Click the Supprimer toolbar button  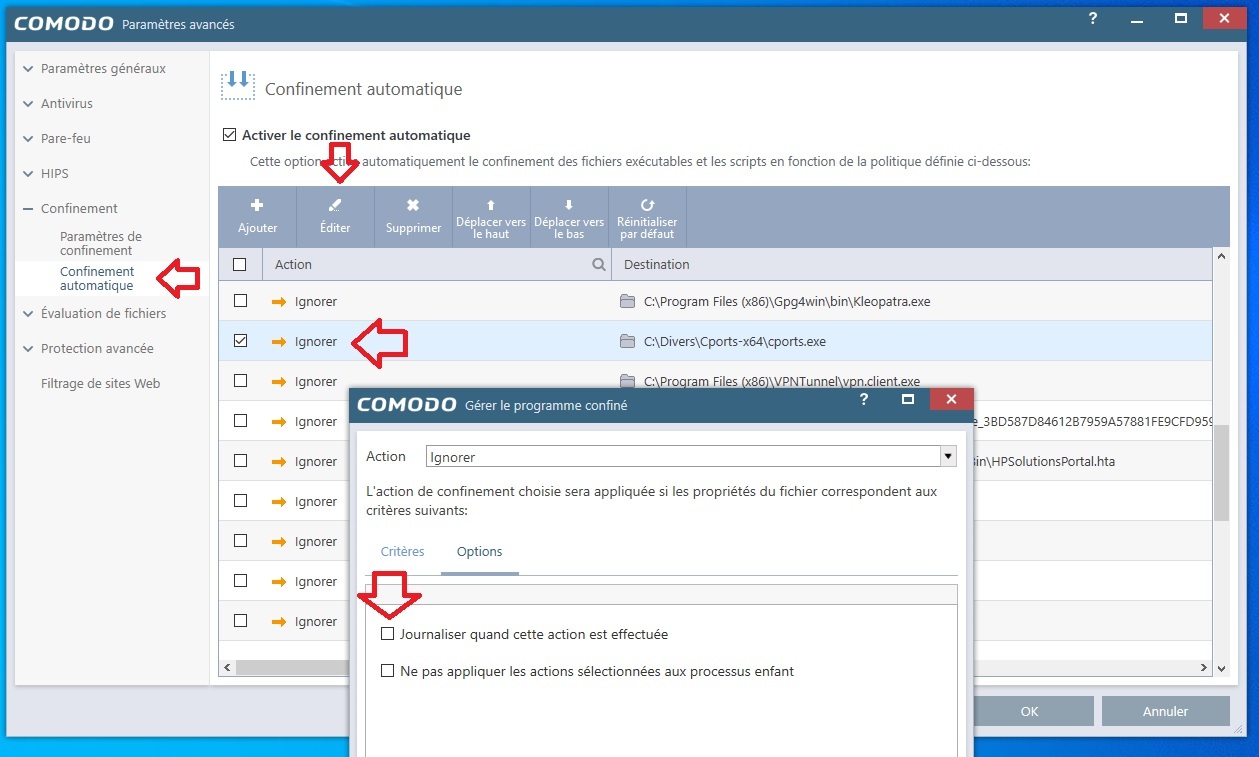[x=413, y=216]
